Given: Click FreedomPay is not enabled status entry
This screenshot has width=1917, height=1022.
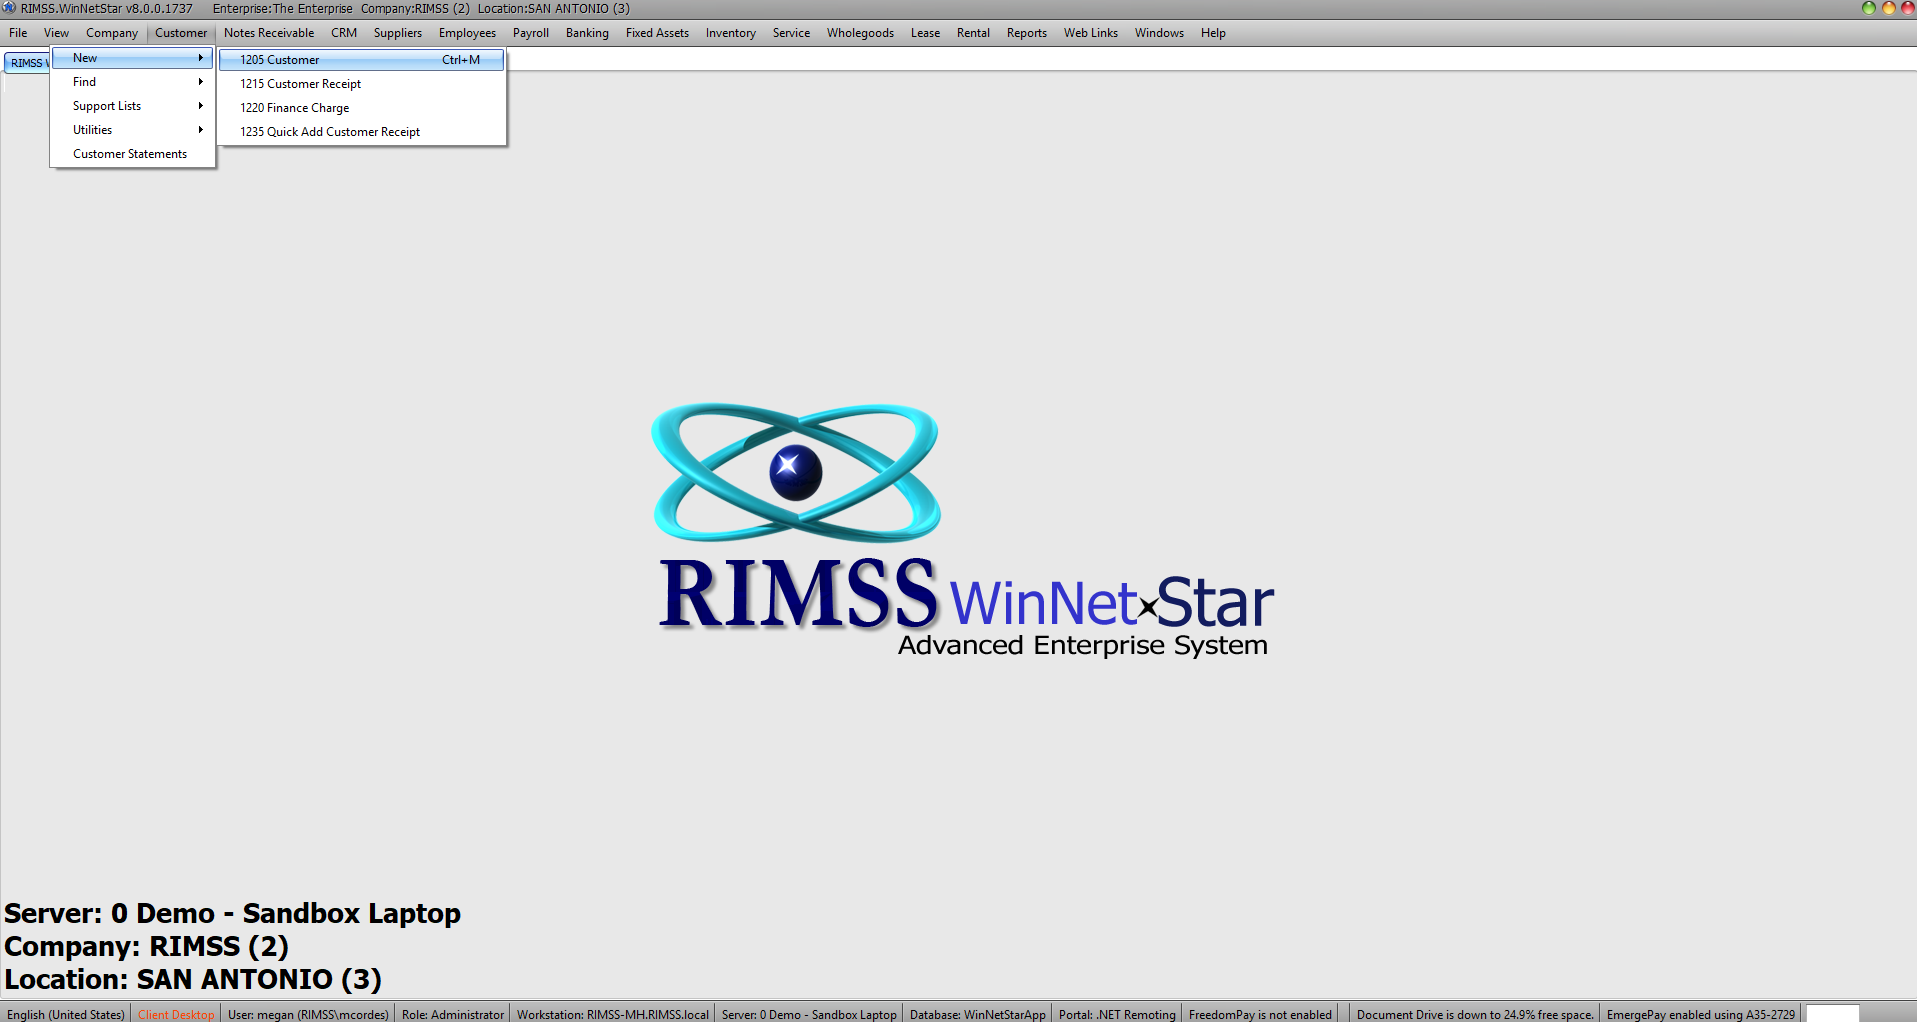Looking at the screenshot, I should pyautogui.click(x=1260, y=1014).
